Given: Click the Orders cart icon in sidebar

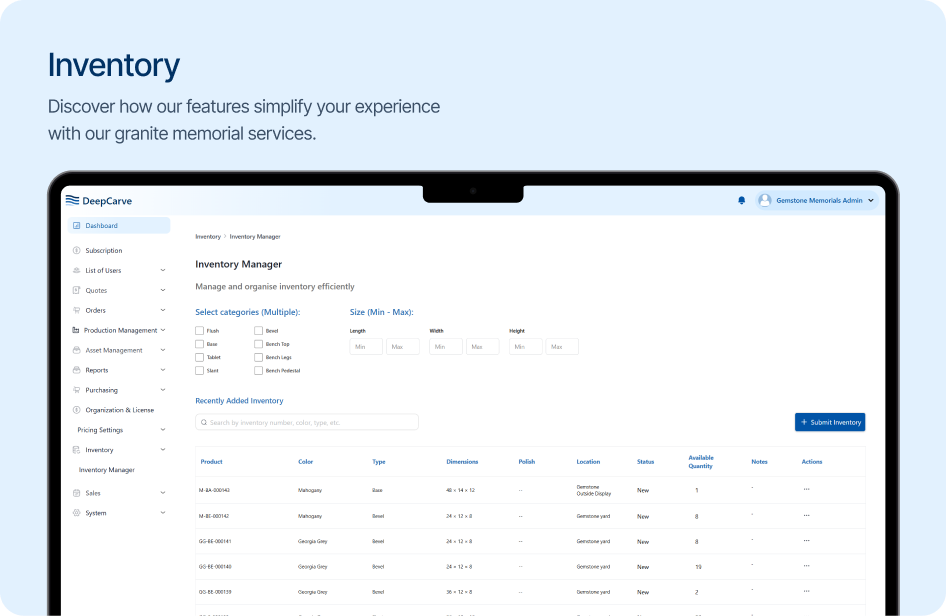Looking at the screenshot, I should click(77, 310).
